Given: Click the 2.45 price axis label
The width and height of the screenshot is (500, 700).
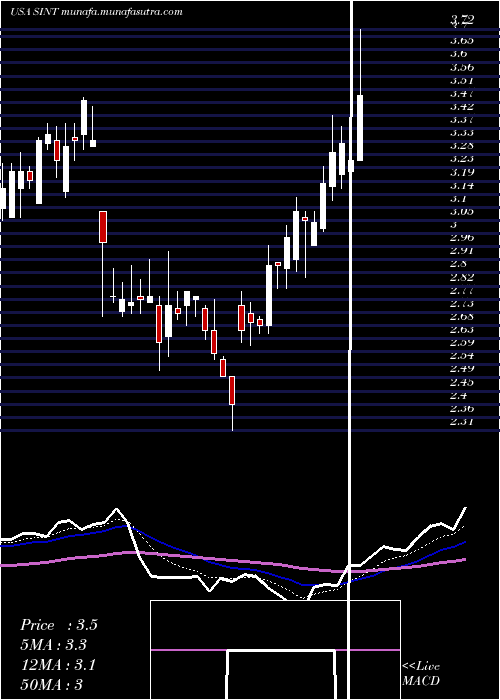Looking at the screenshot, I should (462, 382).
